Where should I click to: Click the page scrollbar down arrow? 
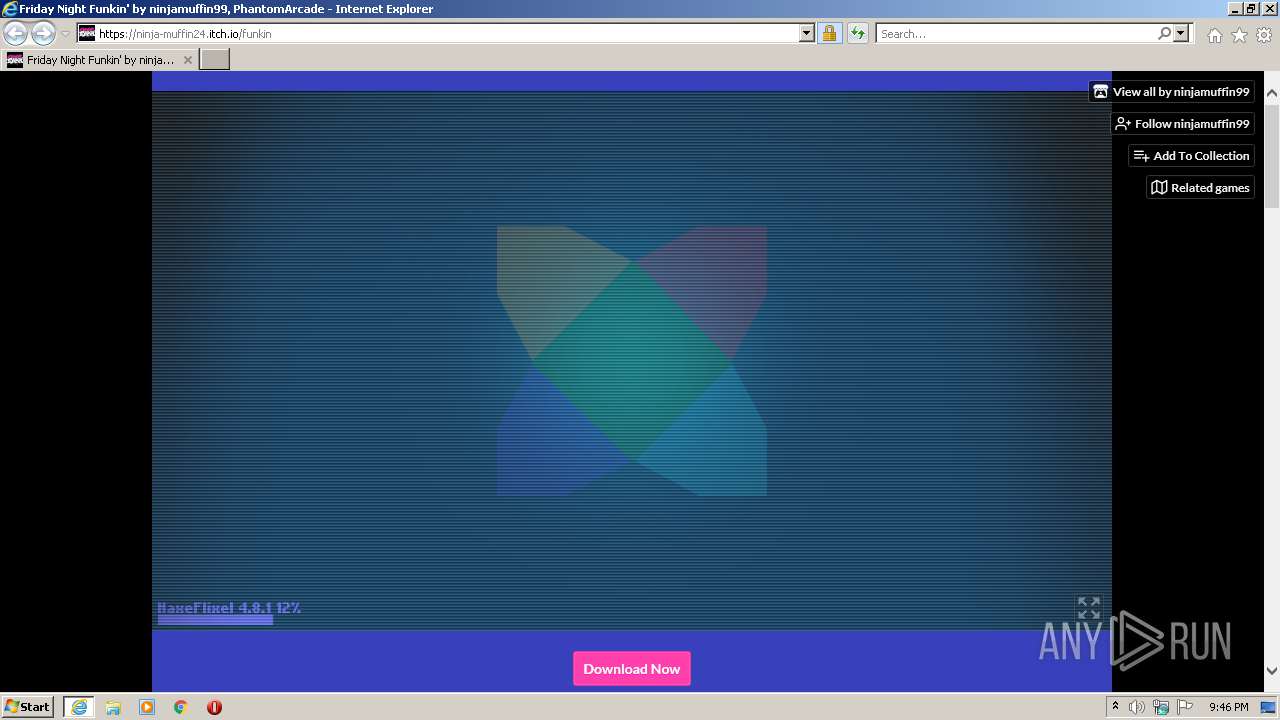[1272, 671]
